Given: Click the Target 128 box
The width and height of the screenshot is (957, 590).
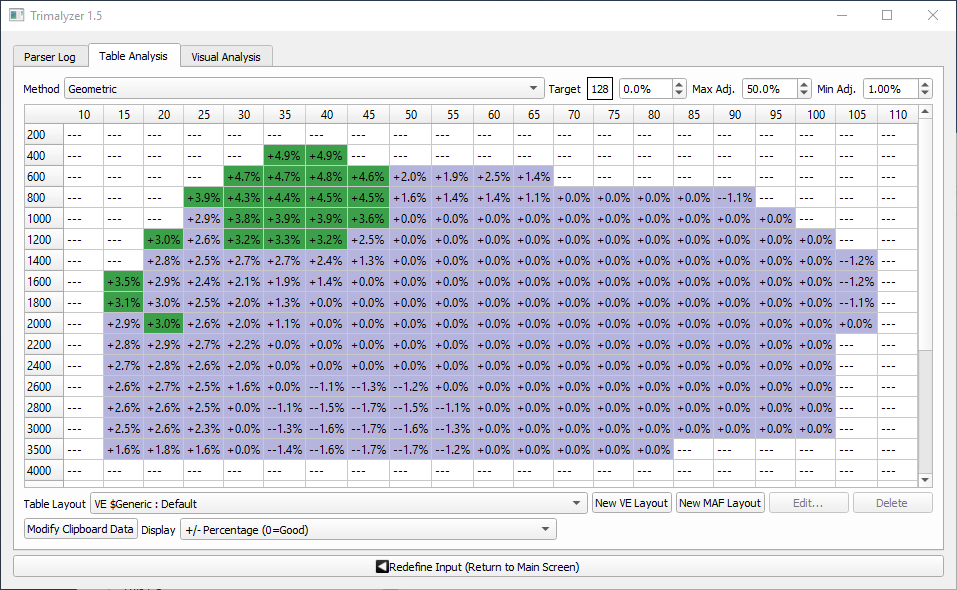Looking at the screenshot, I should tap(600, 89).
